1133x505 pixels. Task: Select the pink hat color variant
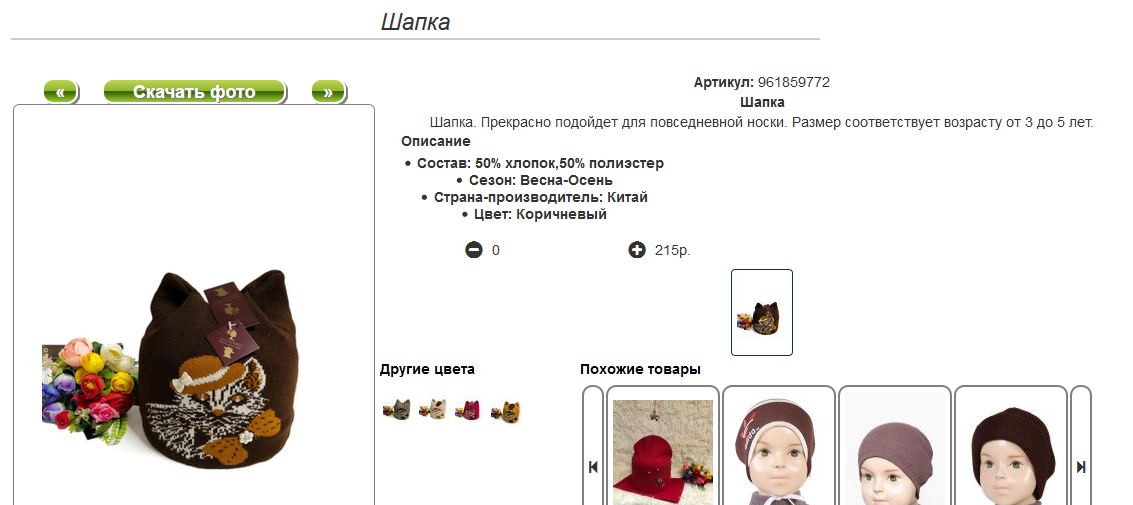tap(469, 412)
